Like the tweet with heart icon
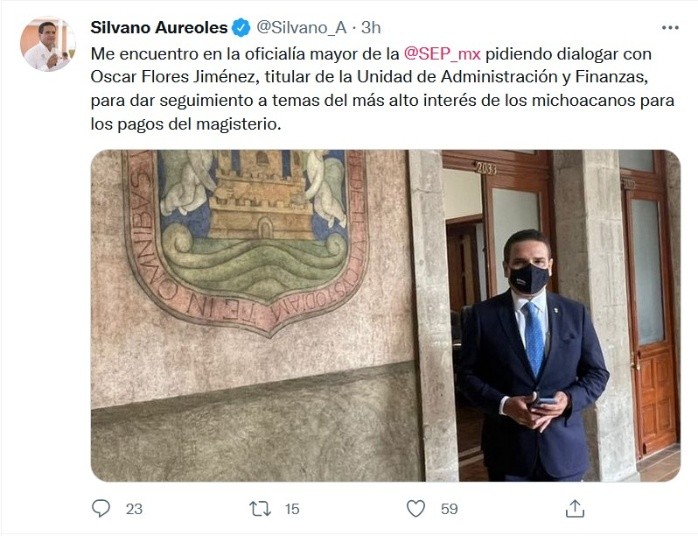 coord(416,508)
